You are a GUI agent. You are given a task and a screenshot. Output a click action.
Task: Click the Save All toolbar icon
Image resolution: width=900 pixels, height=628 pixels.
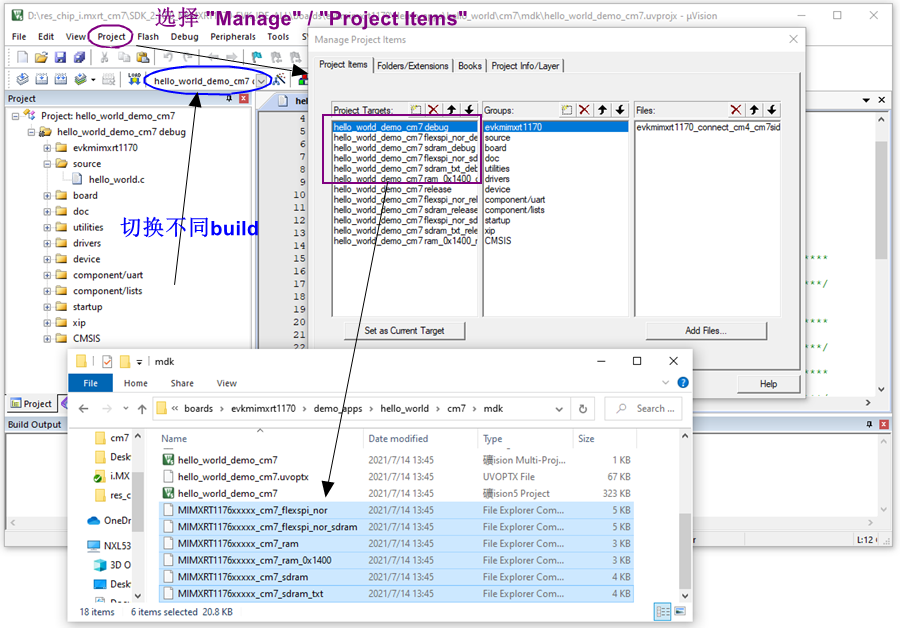coord(79,57)
